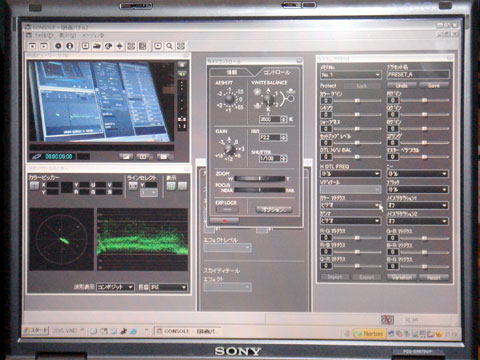Click the Save button in preset panel

point(434,86)
